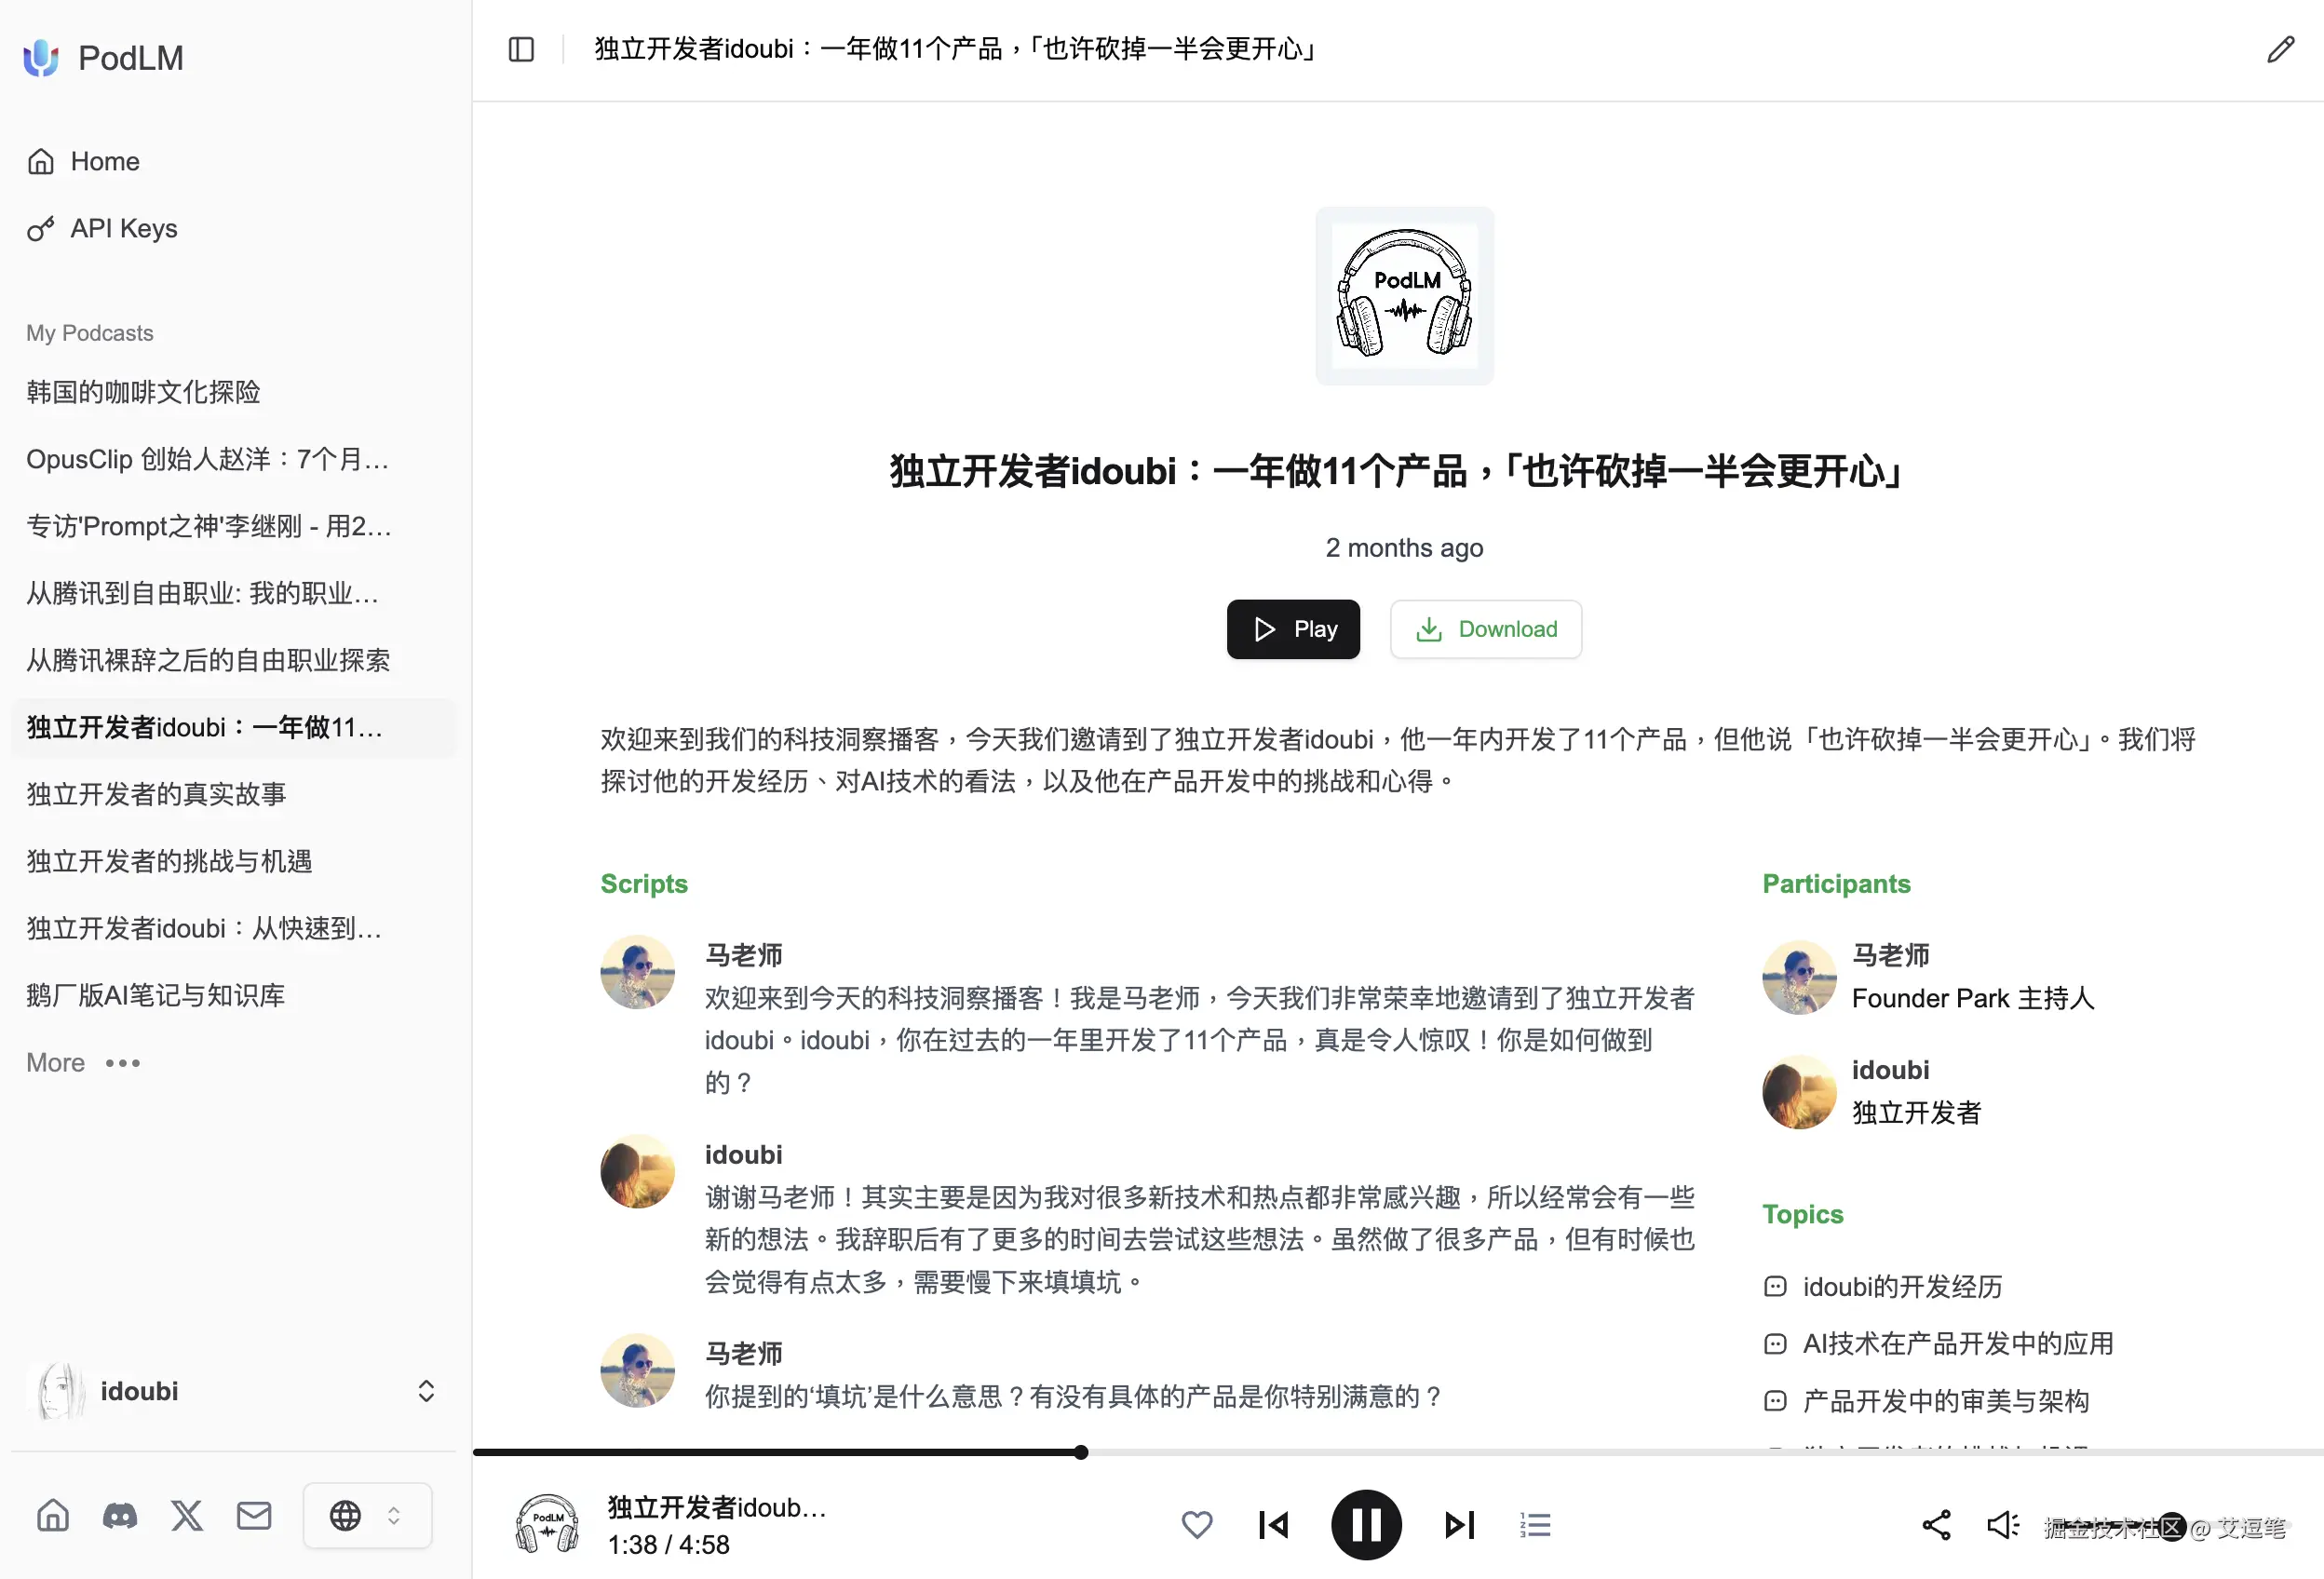
Task: Skip to previous track
Action: [x=1273, y=1524]
